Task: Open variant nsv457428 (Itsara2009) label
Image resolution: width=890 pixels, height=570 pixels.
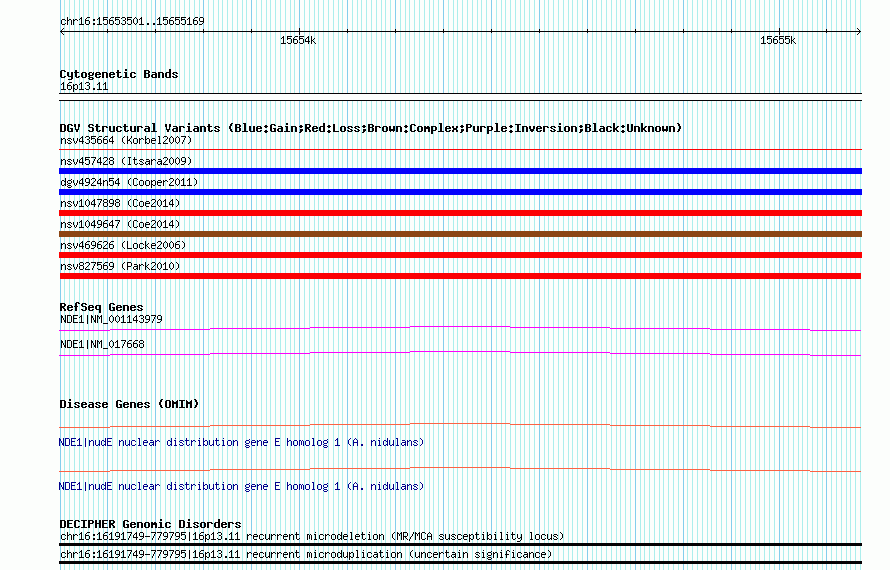Action: (x=126, y=161)
